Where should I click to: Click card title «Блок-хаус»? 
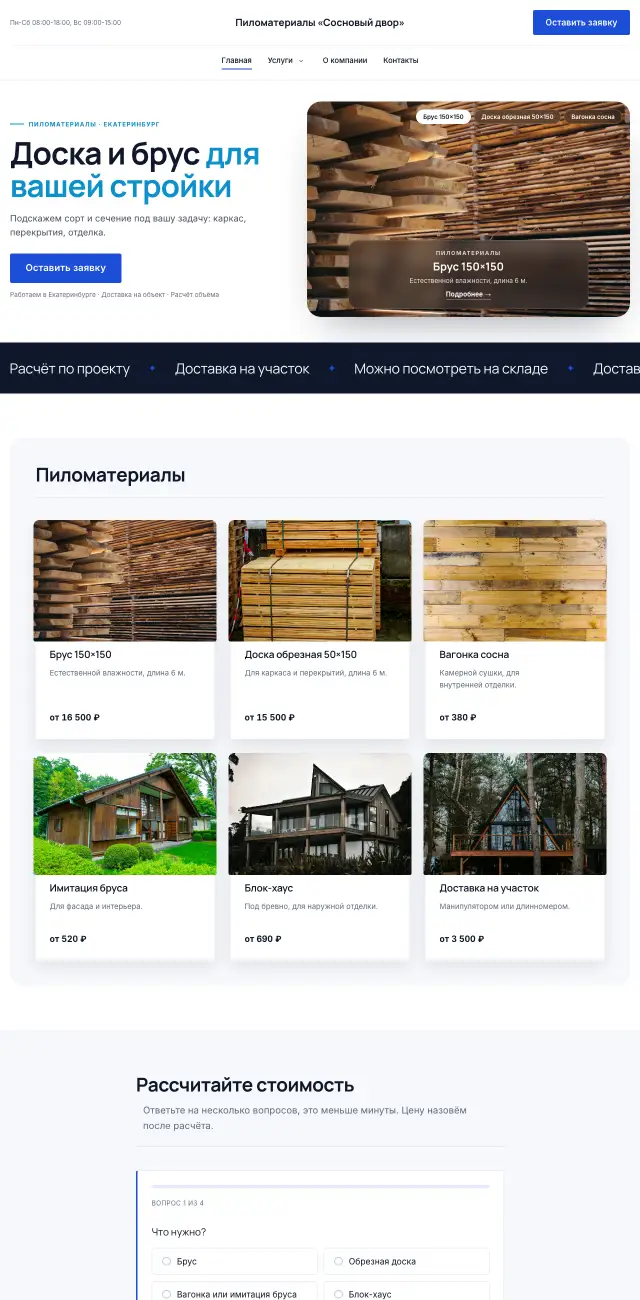[x=268, y=888]
